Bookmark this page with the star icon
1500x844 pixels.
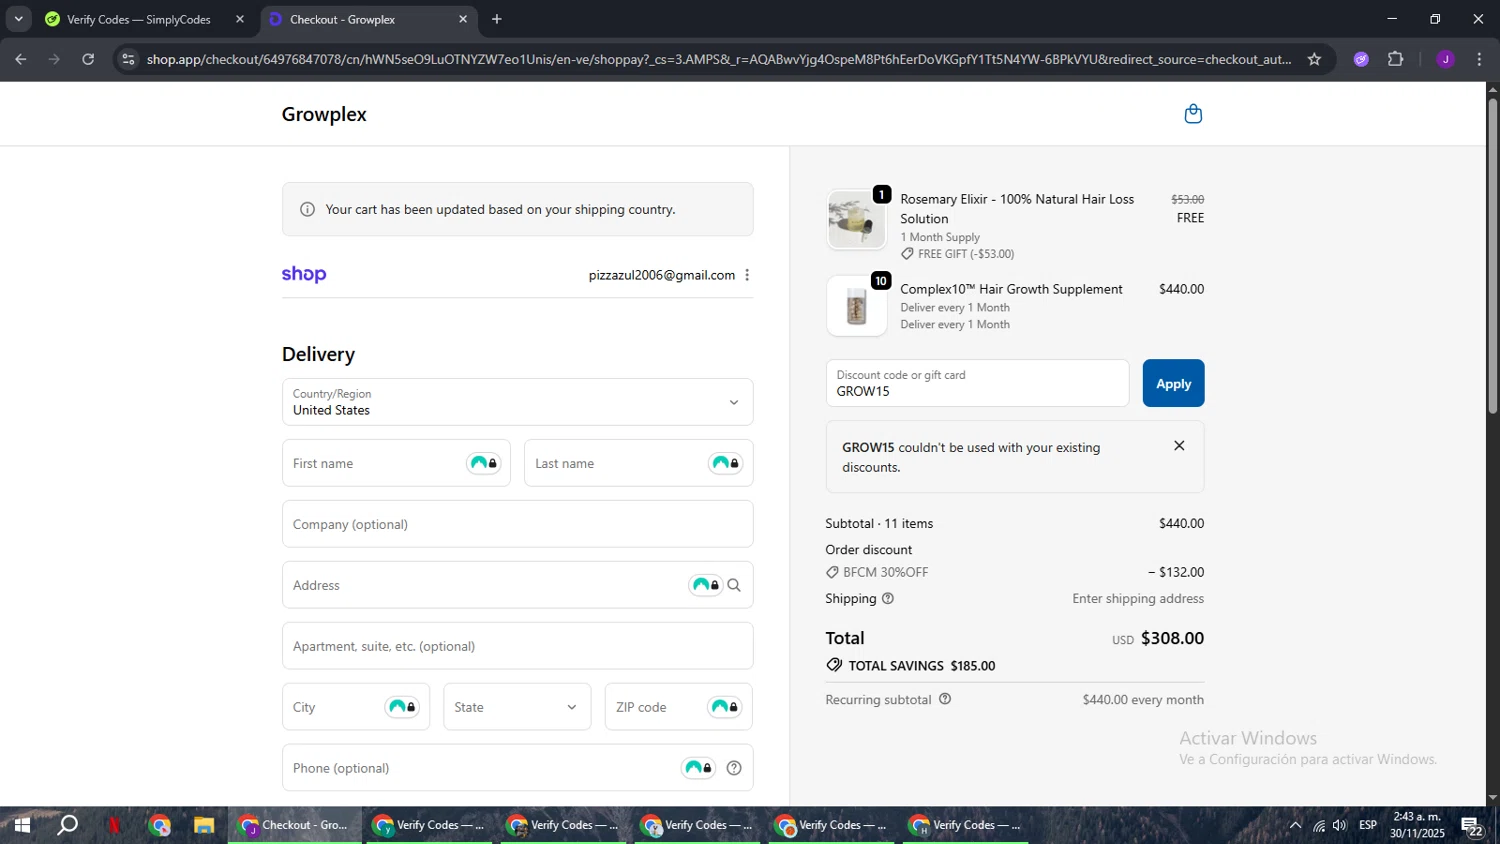[1314, 59]
